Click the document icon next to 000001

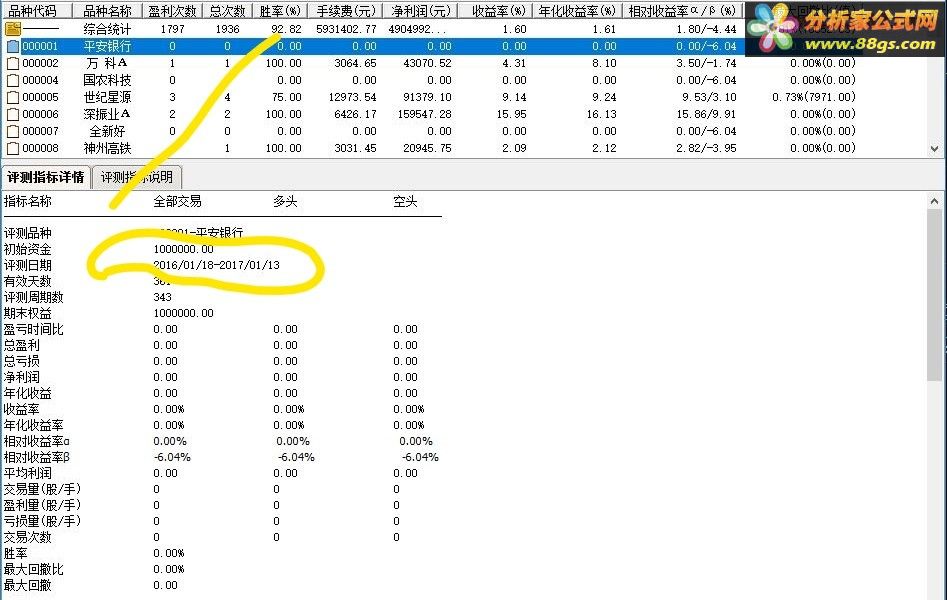pos(13,46)
